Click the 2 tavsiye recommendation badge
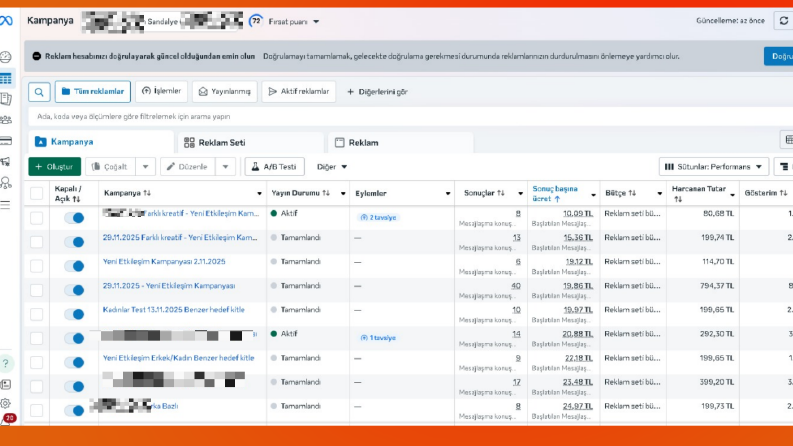 coord(379,217)
